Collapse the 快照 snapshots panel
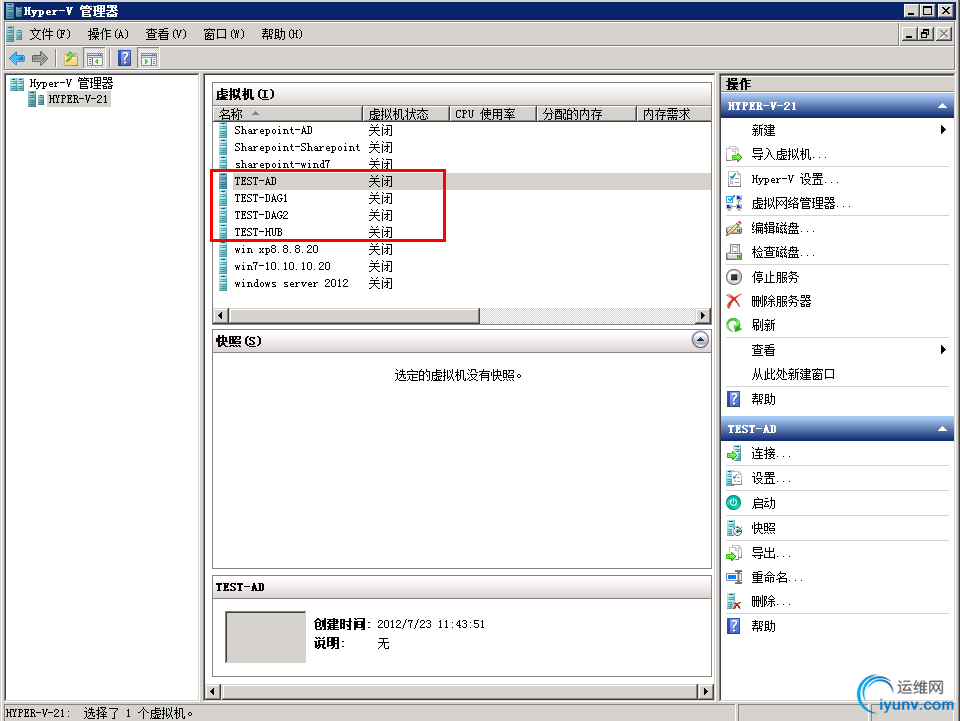Viewport: 960px width, 721px height. (x=700, y=340)
